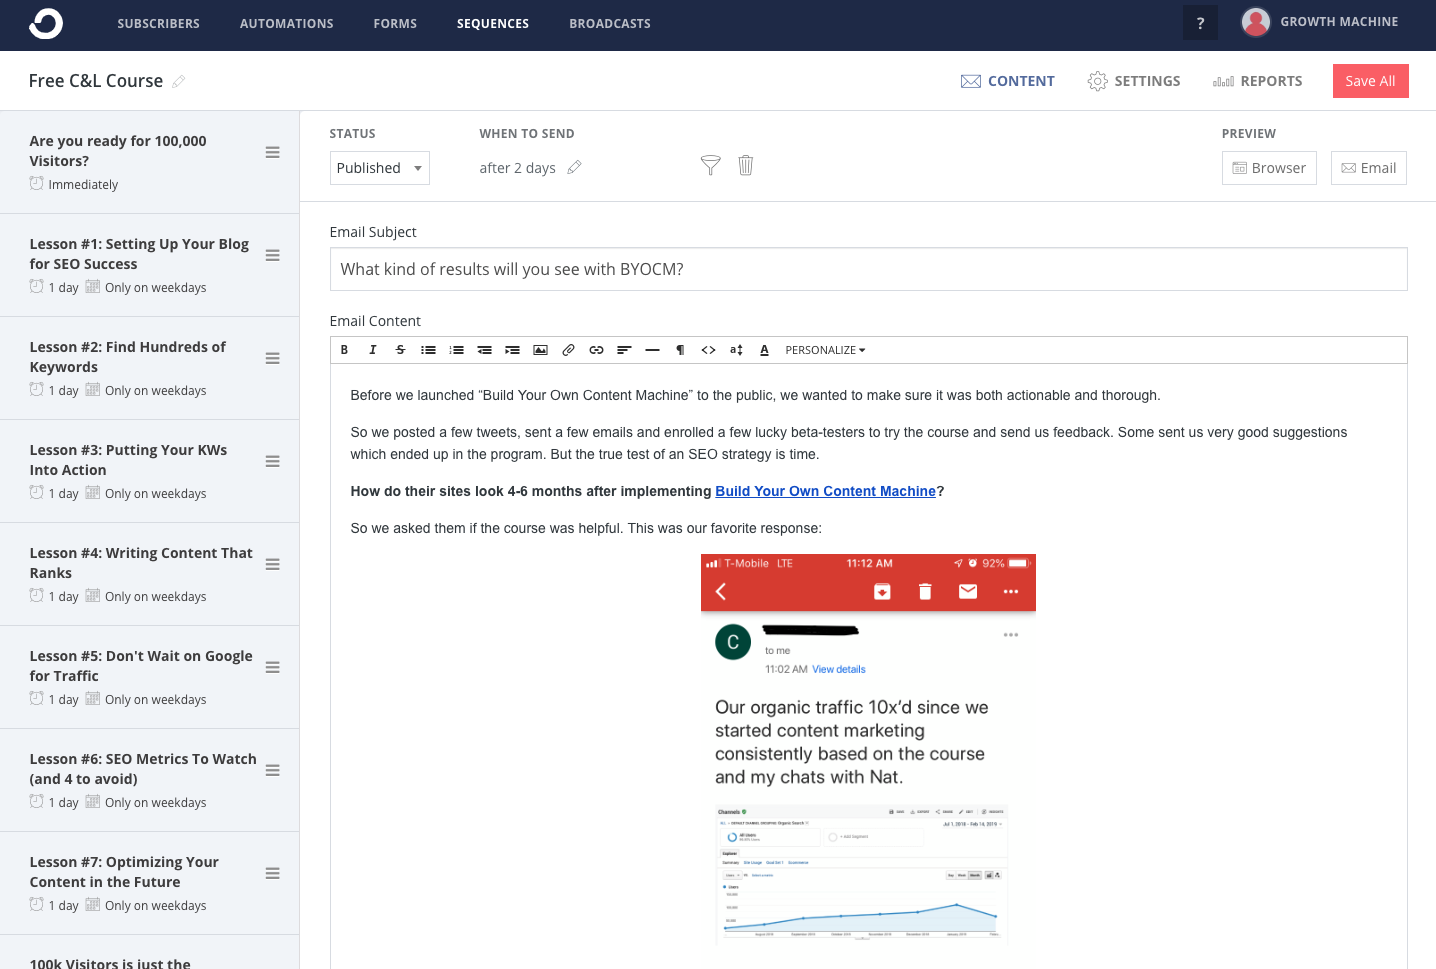The height and width of the screenshot is (969, 1436).
Task: Open the Published status dropdown
Action: pyautogui.click(x=380, y=168)
